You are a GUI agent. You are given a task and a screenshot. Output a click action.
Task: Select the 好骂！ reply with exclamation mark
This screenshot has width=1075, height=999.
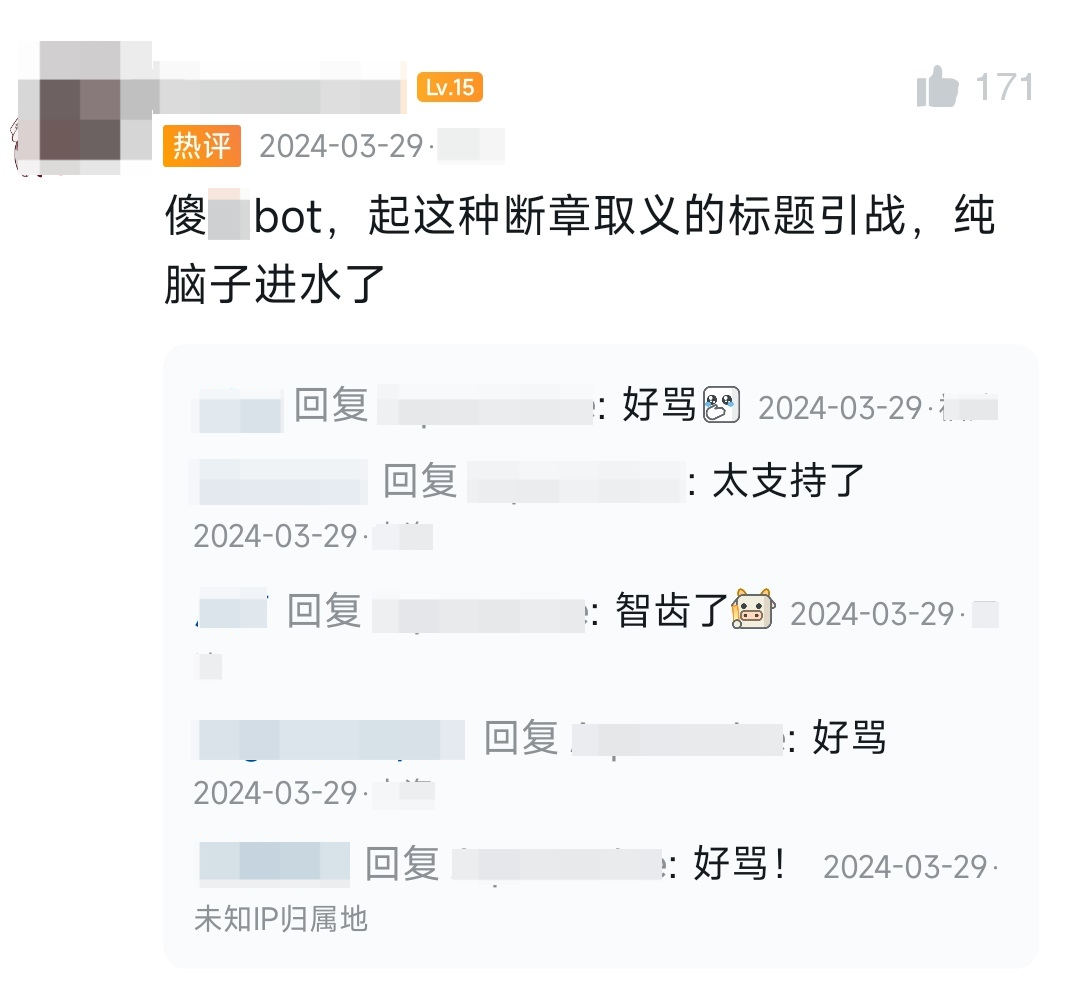tap(740, 863)
